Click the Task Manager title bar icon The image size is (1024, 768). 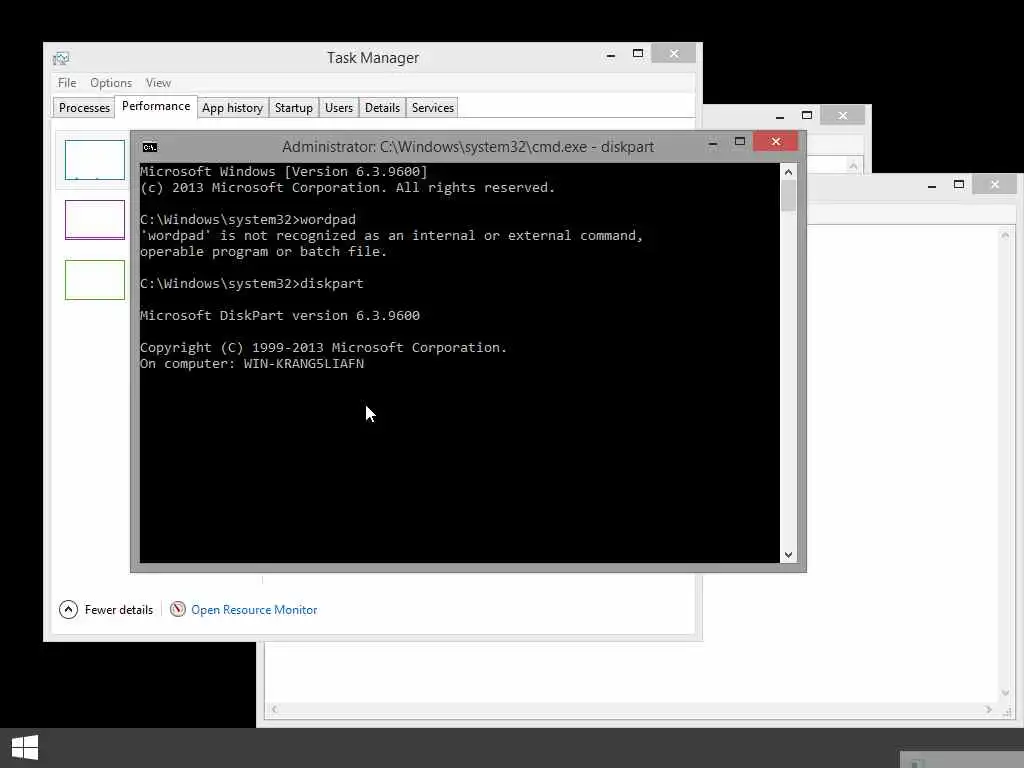(61, 58)
